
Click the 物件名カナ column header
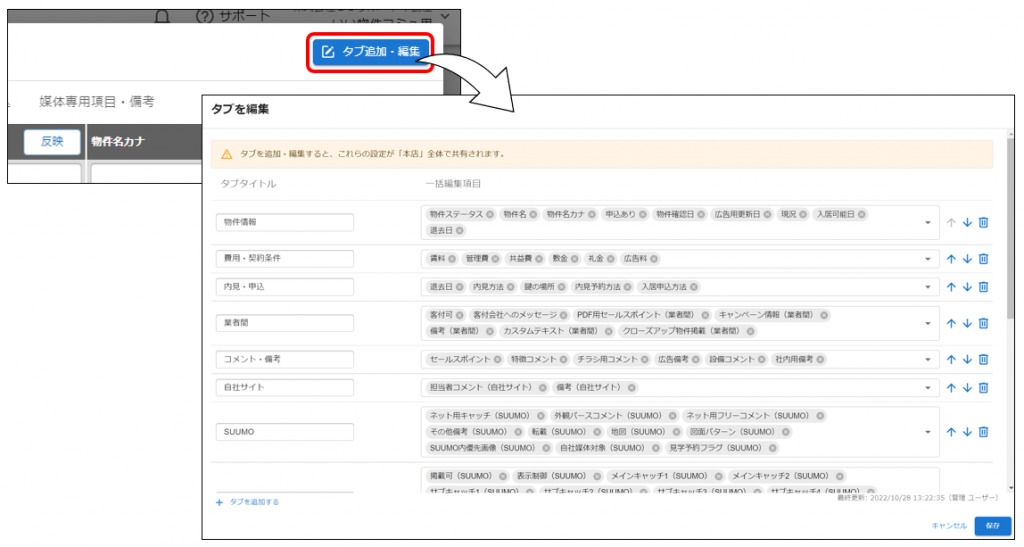[118, 141]
